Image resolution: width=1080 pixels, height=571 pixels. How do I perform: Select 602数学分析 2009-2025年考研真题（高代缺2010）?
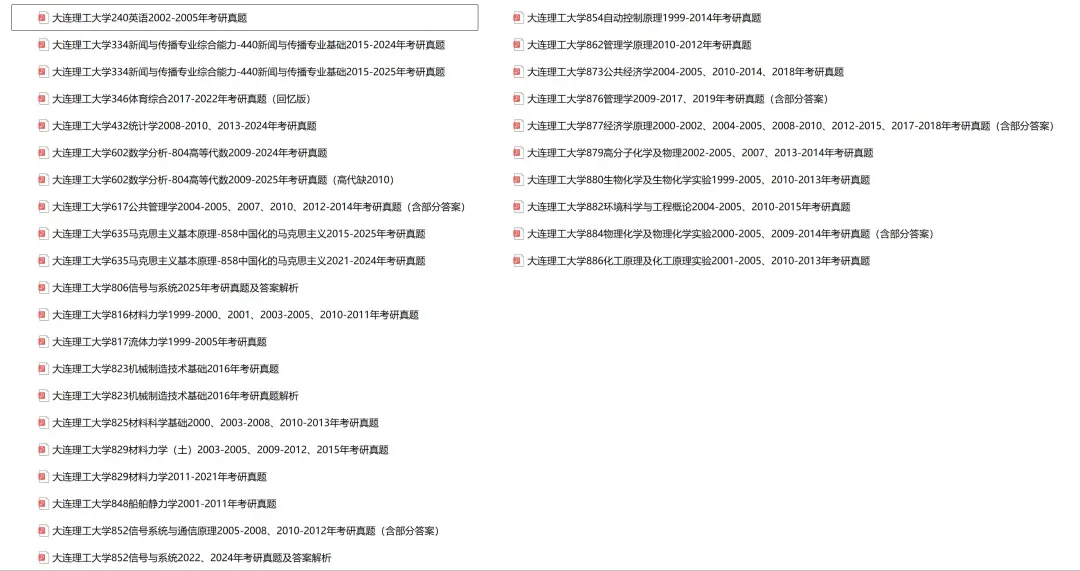pyautogui.click(x=223, y=180)
